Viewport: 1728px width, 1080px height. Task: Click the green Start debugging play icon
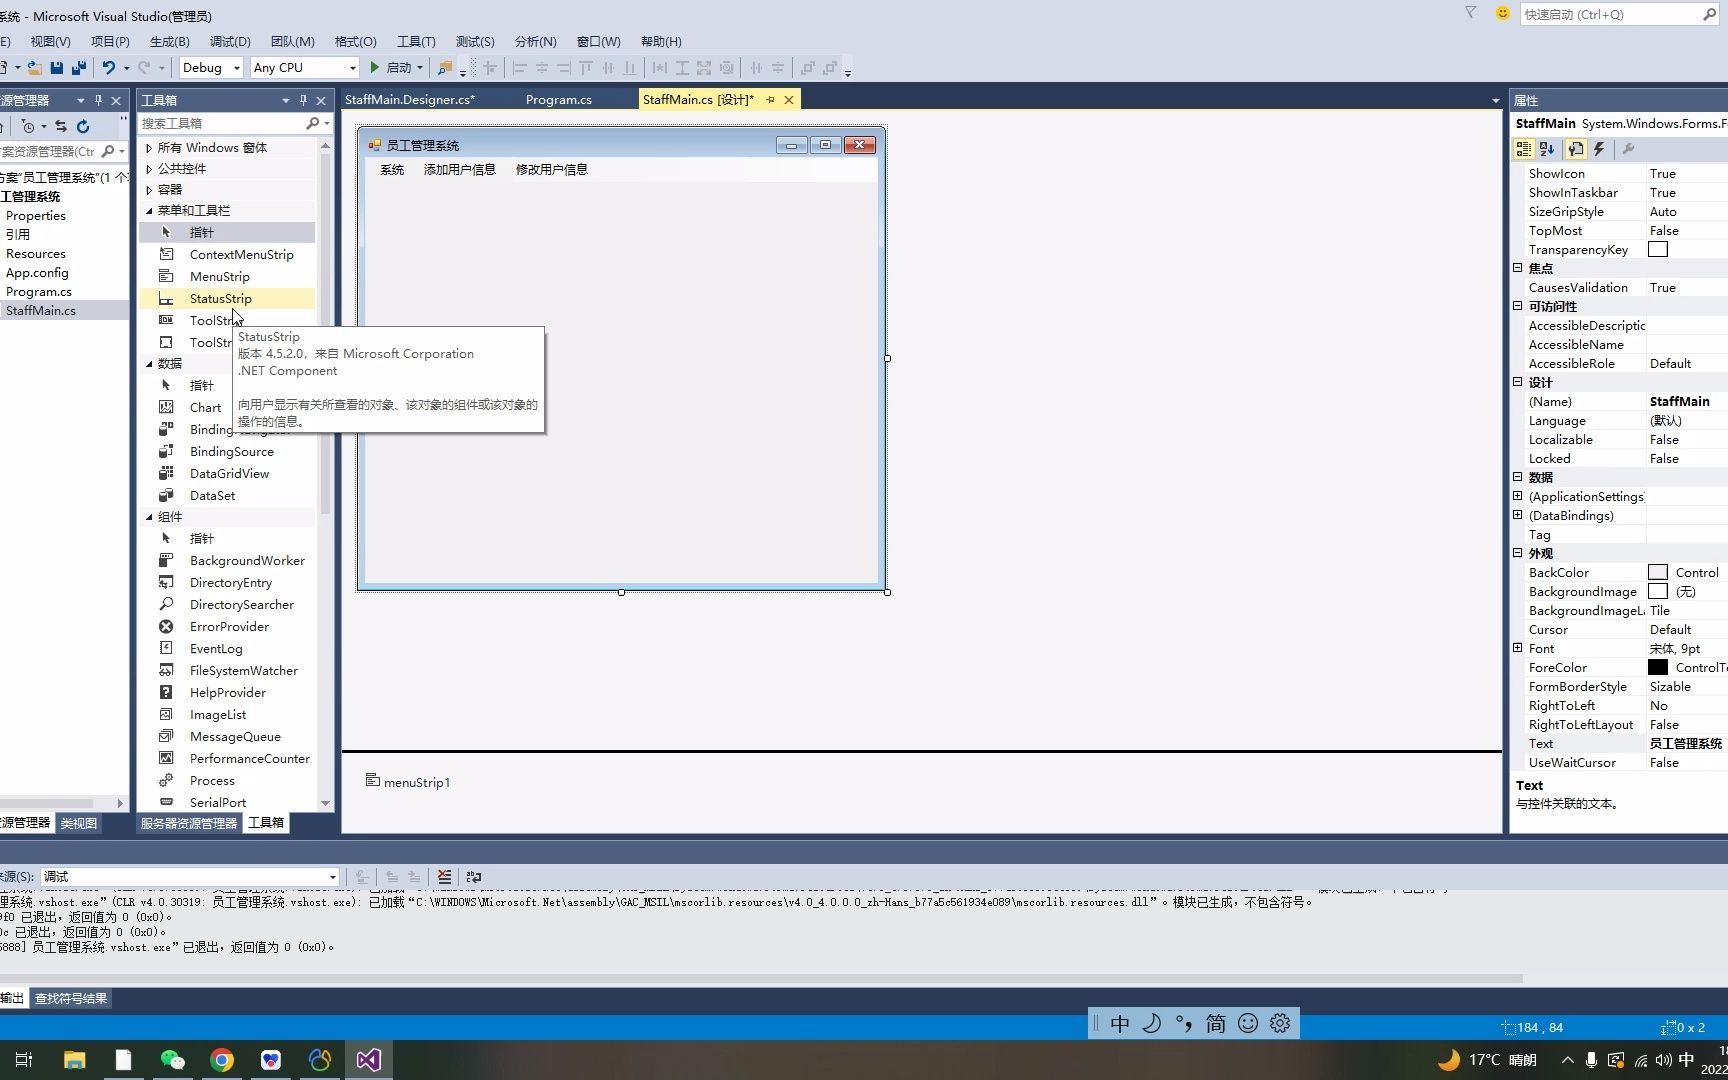375,68
